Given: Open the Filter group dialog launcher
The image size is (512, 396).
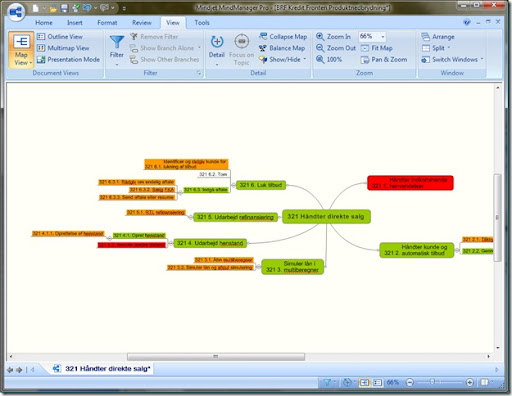Looking at the screenshot, I should click(199, 73).
